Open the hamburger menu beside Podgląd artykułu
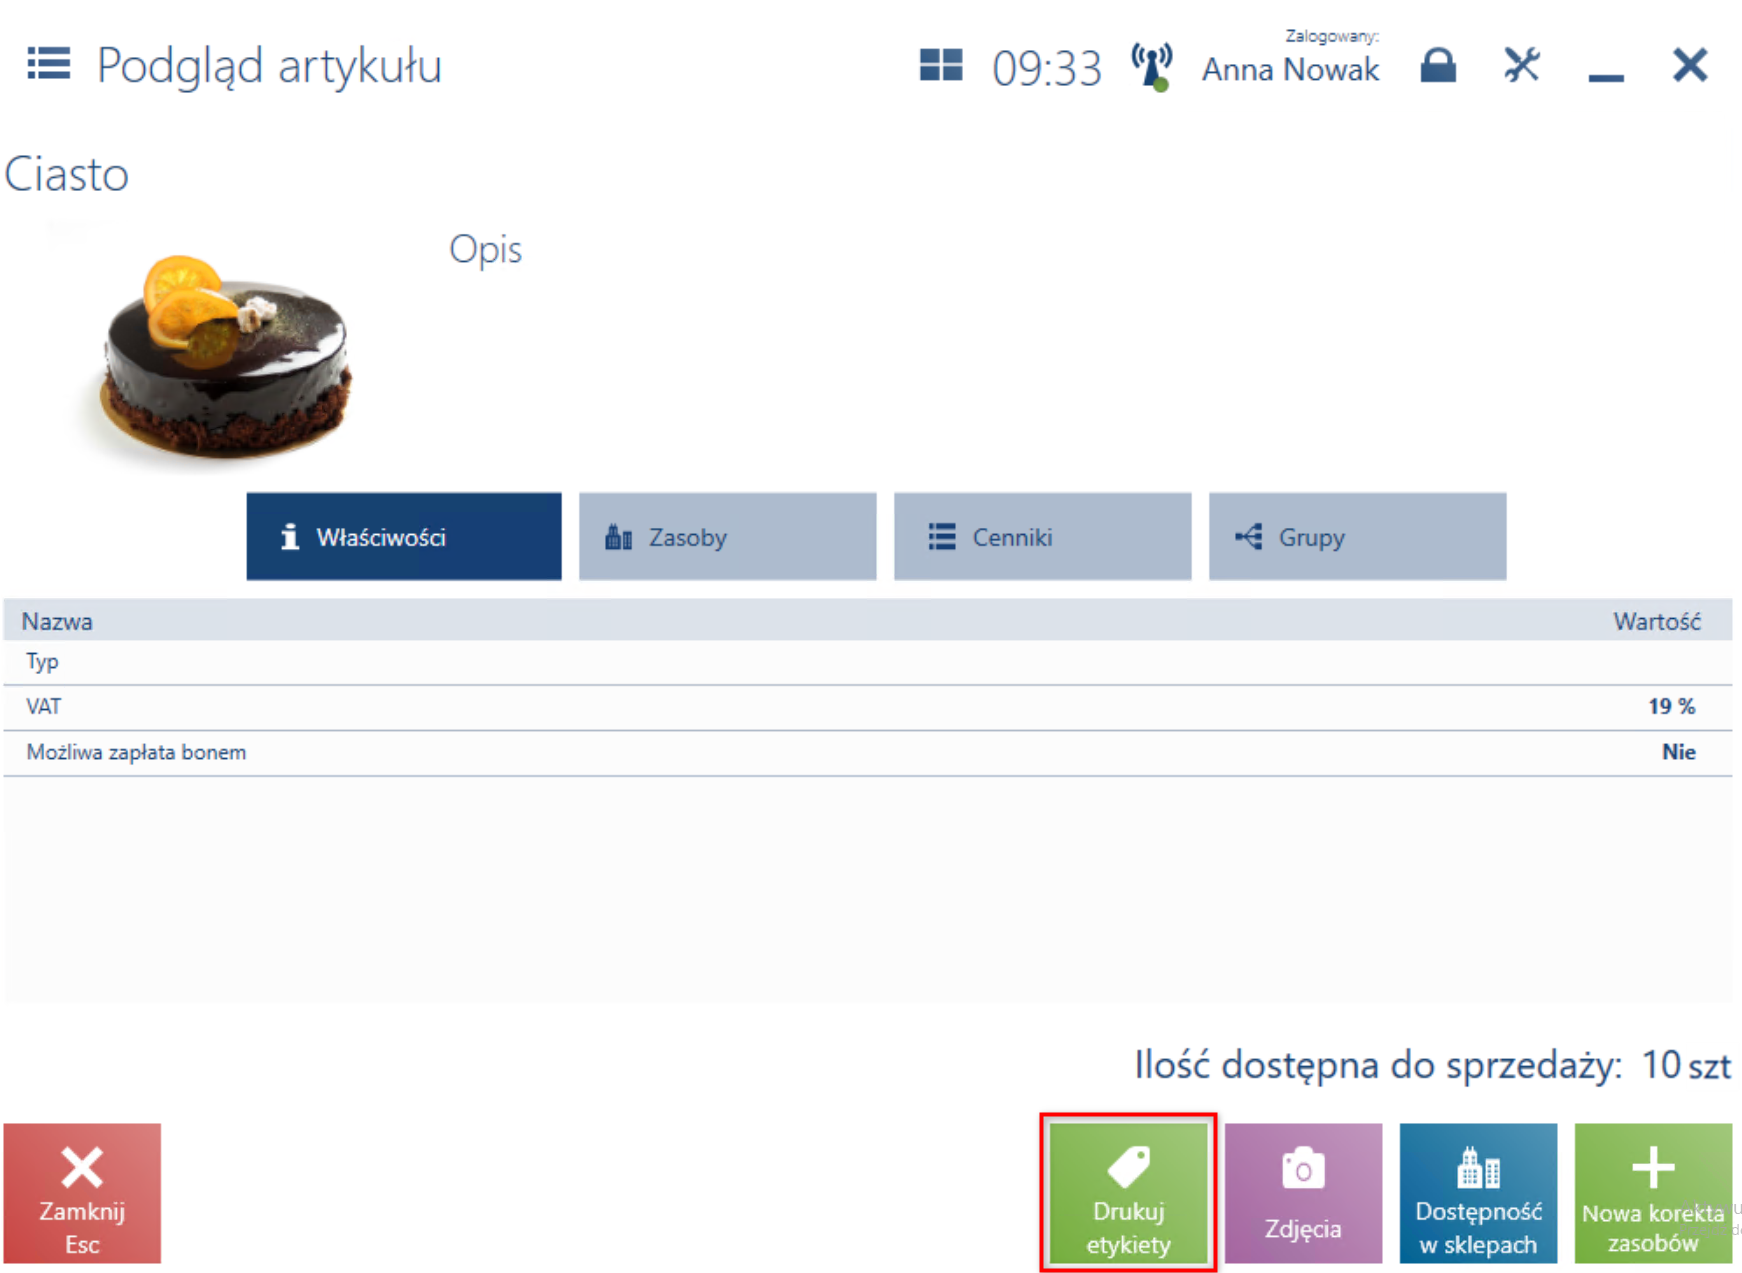 point(48,64)
